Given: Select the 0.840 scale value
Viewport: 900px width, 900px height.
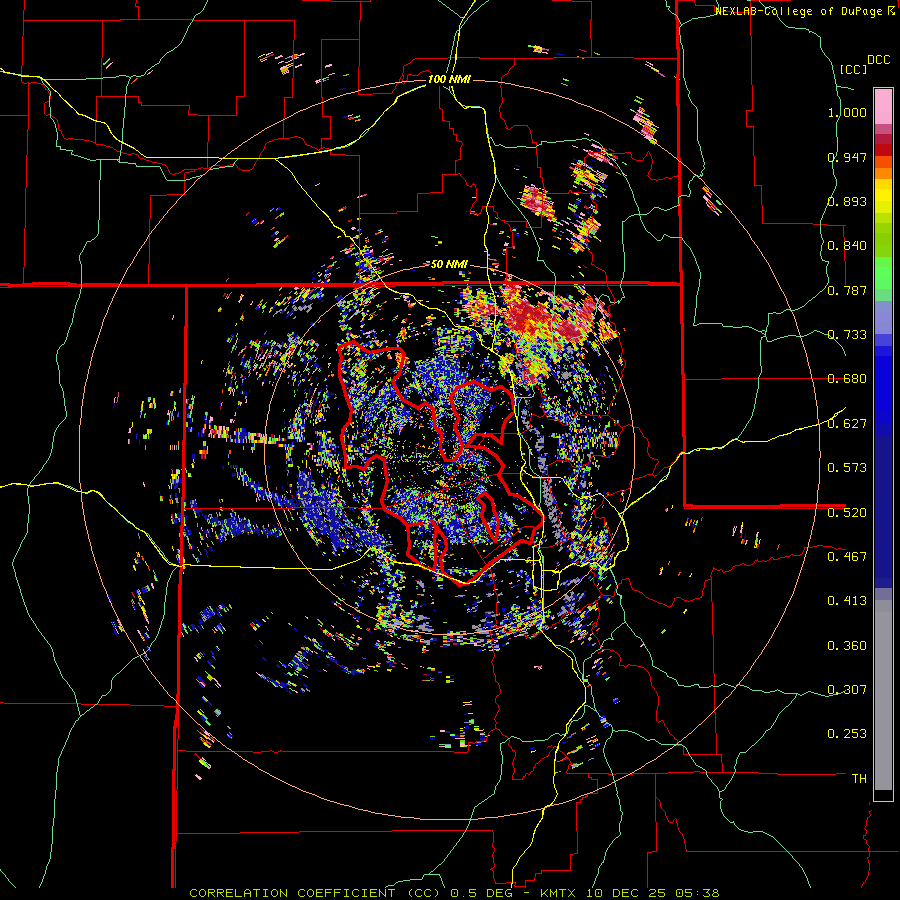Looking at the screenshot, I should (847, 246).
